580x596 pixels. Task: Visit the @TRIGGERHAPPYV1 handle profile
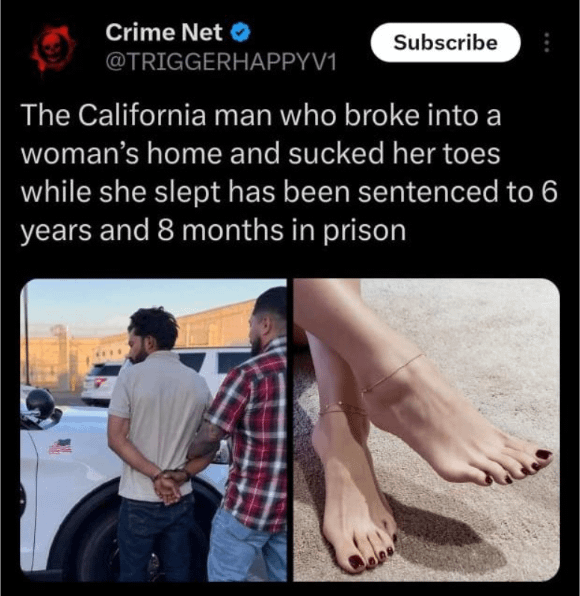coord(221,62)
